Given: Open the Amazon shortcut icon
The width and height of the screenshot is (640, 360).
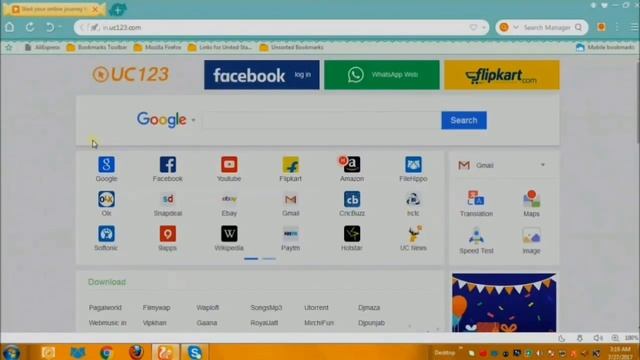Looking at the screenshot, I should [x=352, y=164].
